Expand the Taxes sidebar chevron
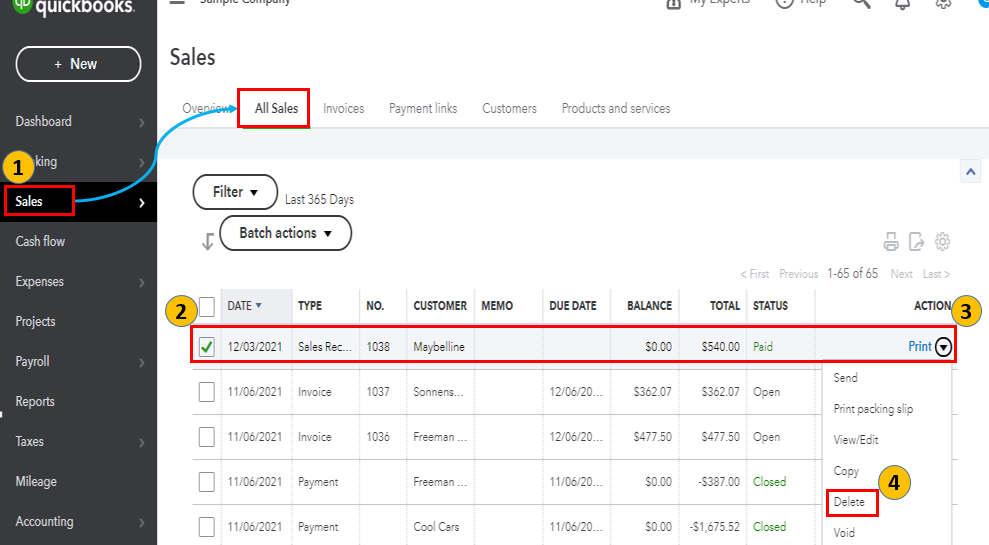Screen dimensions: 989x545 (x=142, y=443)
